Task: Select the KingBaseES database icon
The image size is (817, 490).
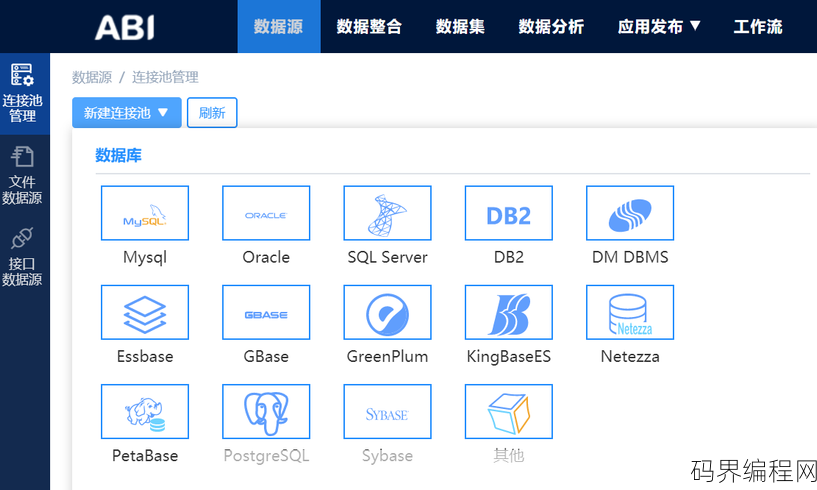Action: (509, 312)
